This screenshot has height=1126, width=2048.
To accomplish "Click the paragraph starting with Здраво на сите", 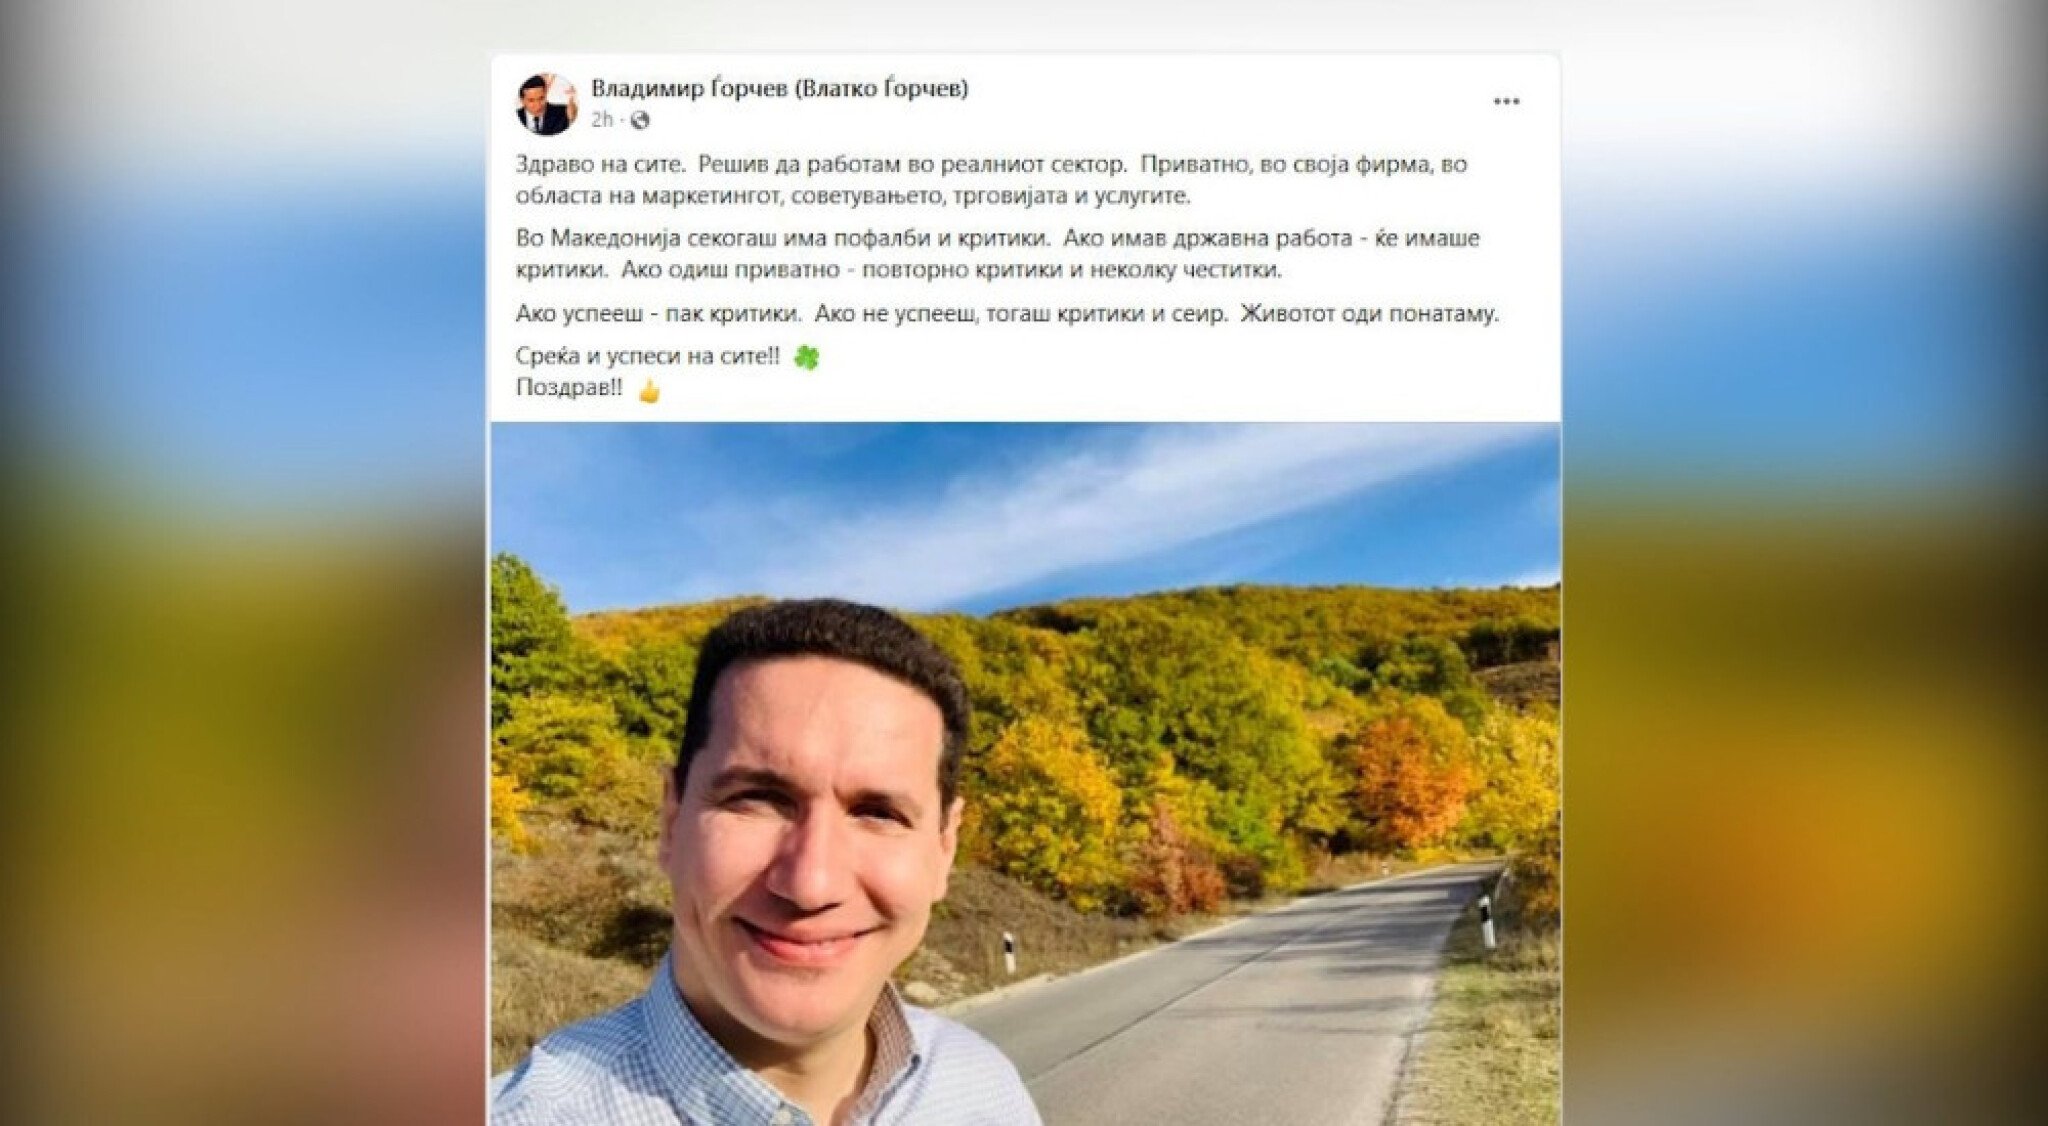I will click(x=992, y=179).
